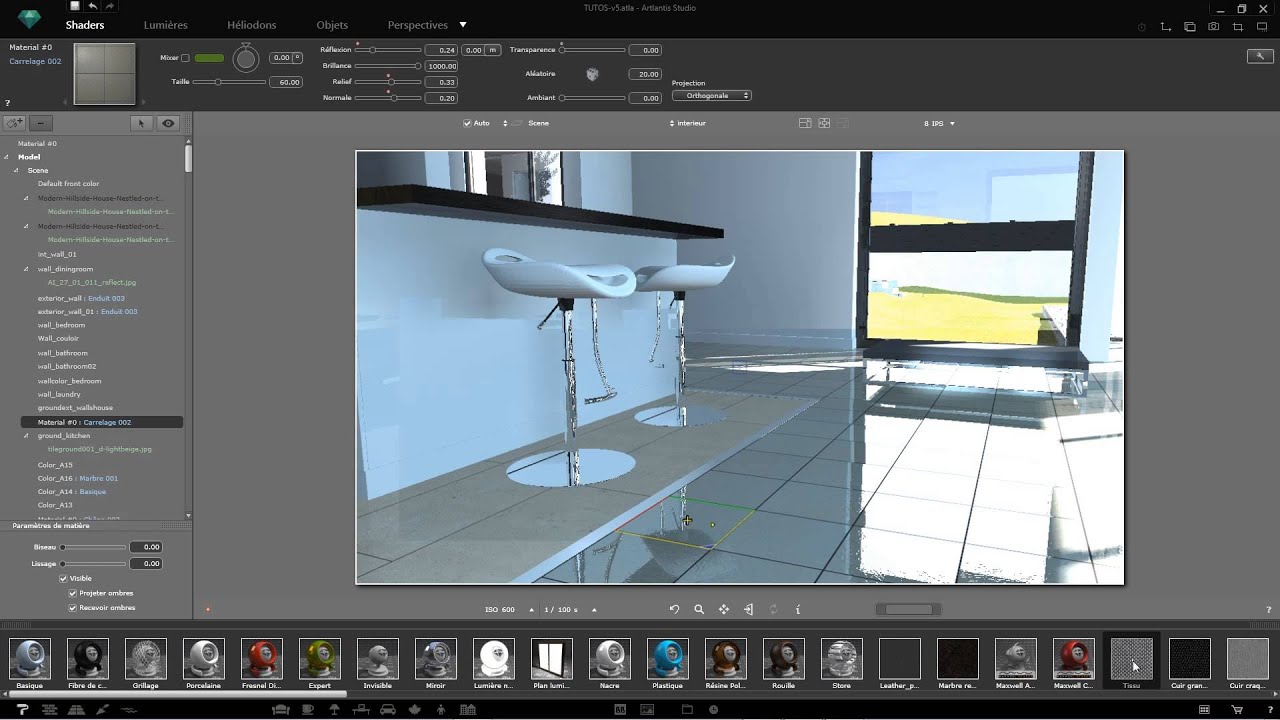Click the paint roller shaders catalog icon
The image size is (1280, 720).
click(x=22, y=709)
